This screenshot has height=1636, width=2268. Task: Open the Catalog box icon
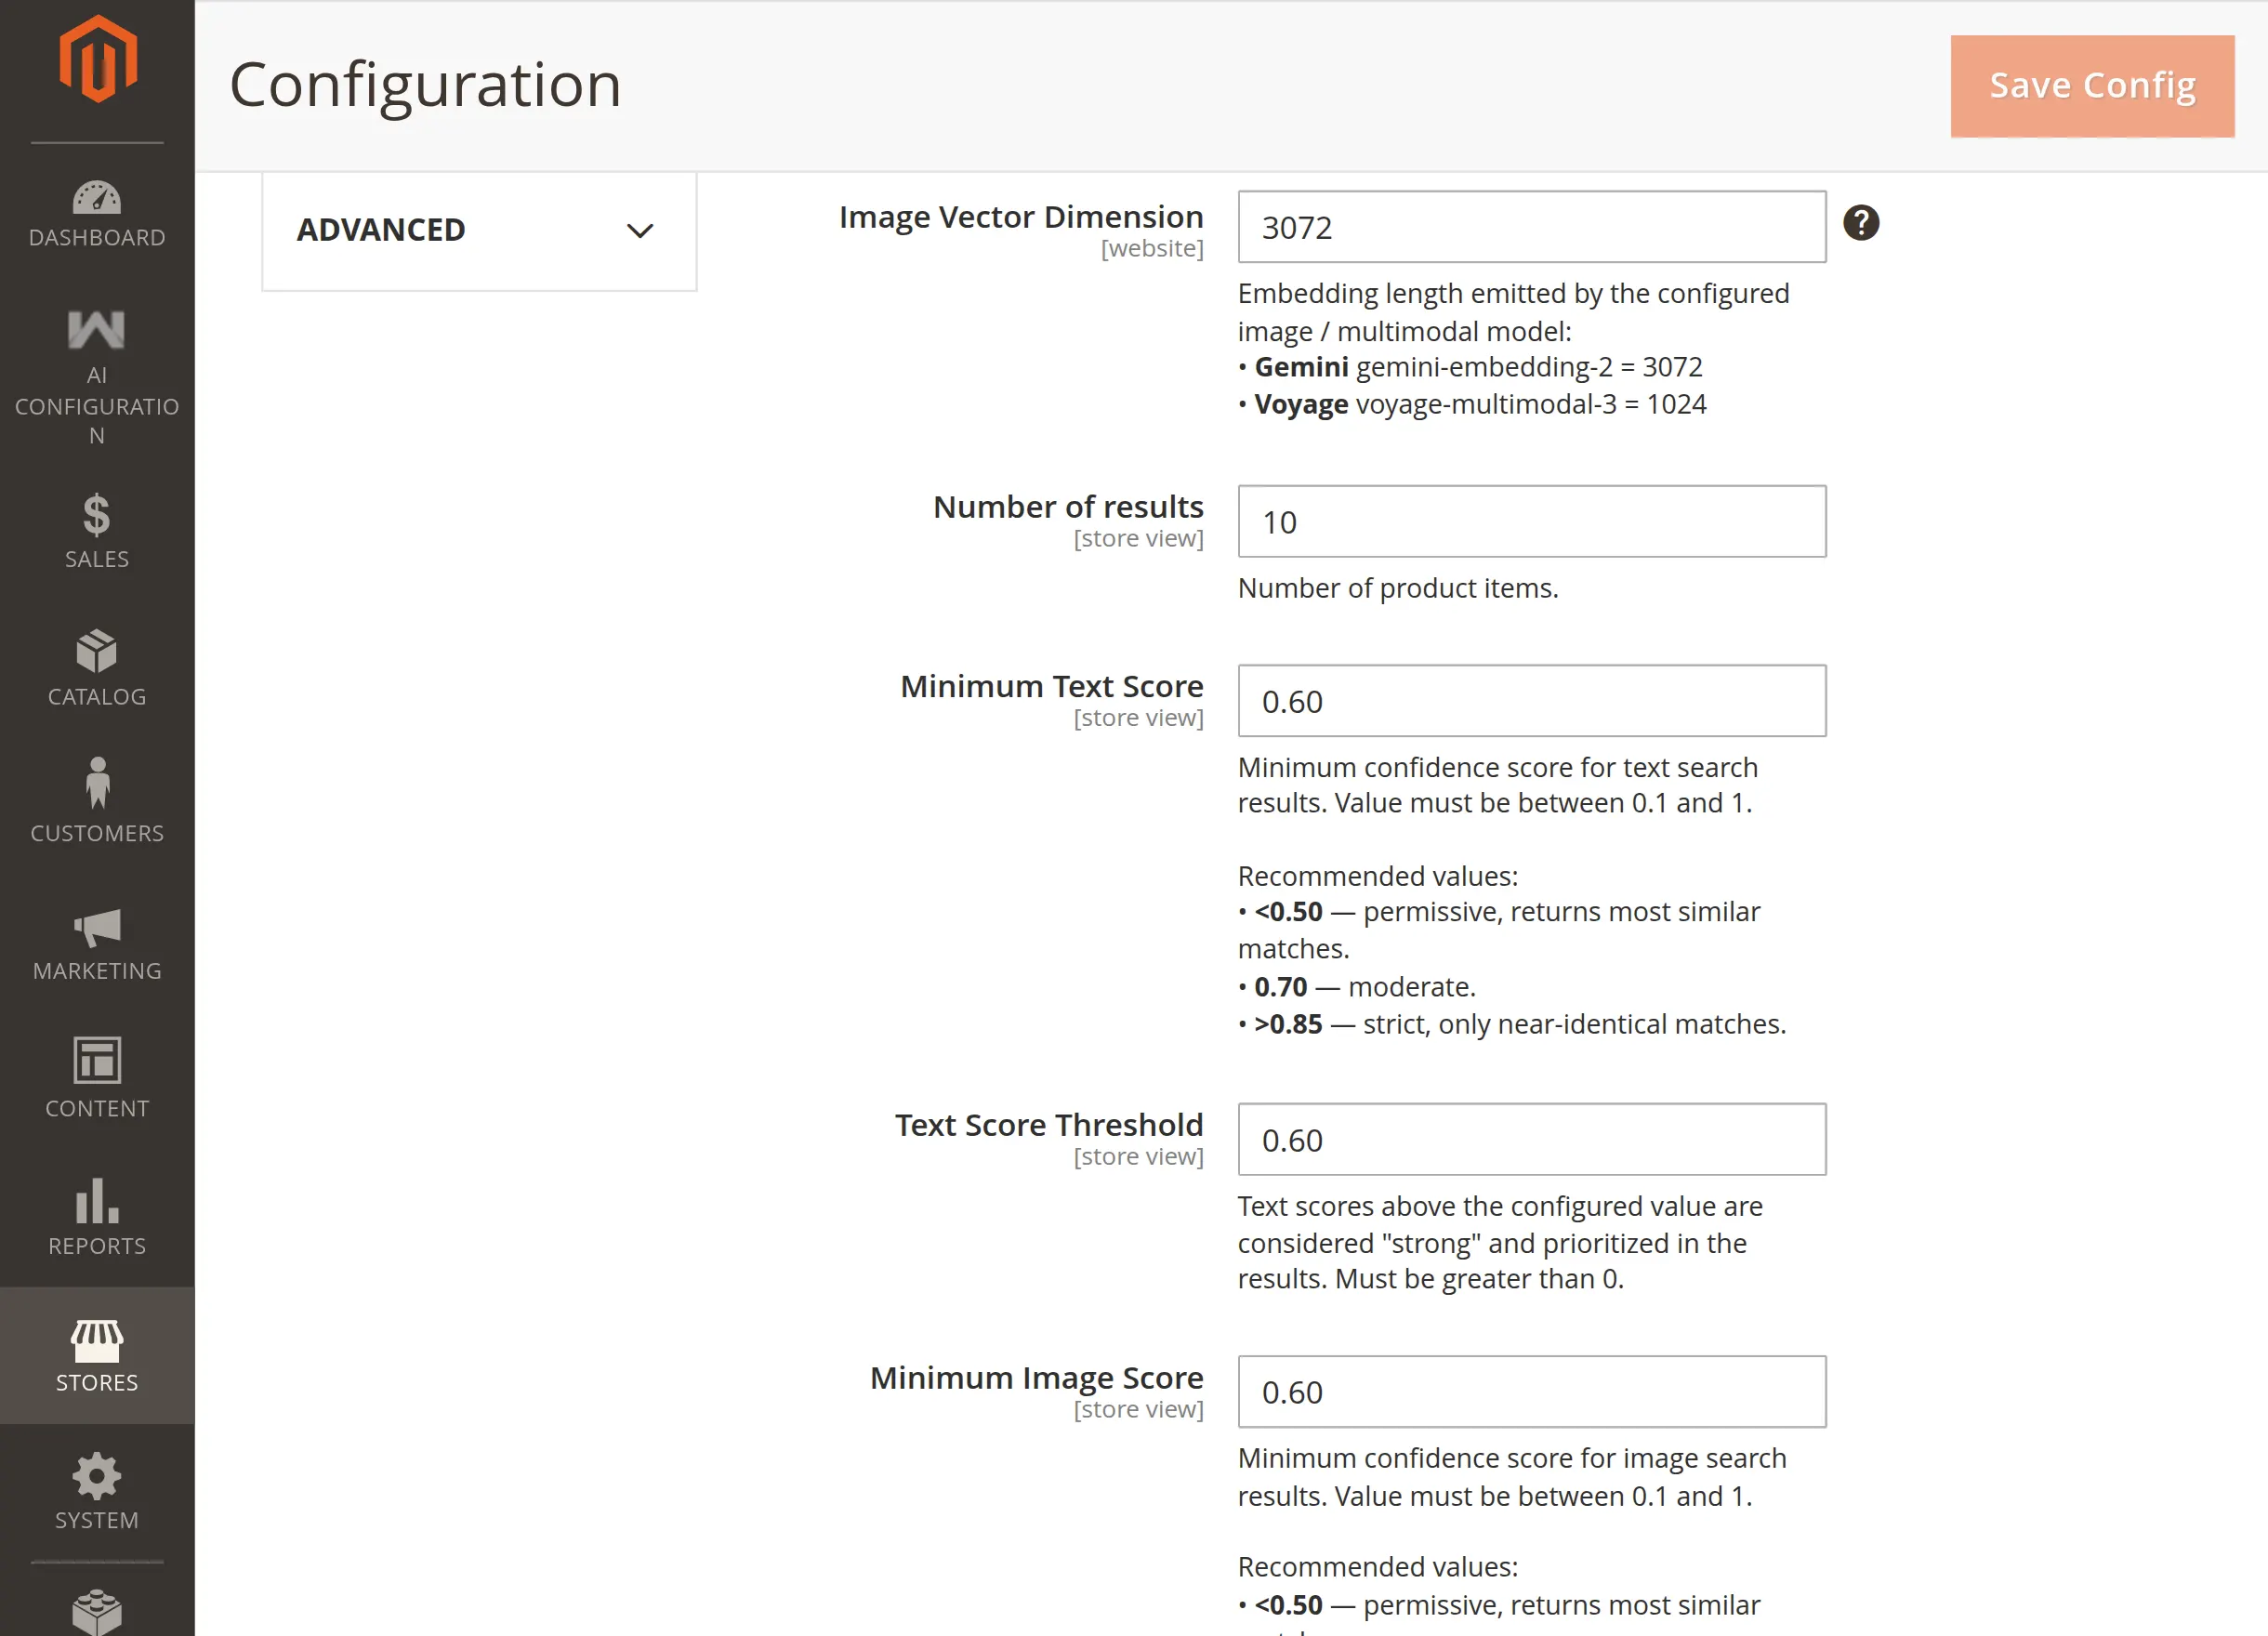pyautogui.click(x=97, y=652)
